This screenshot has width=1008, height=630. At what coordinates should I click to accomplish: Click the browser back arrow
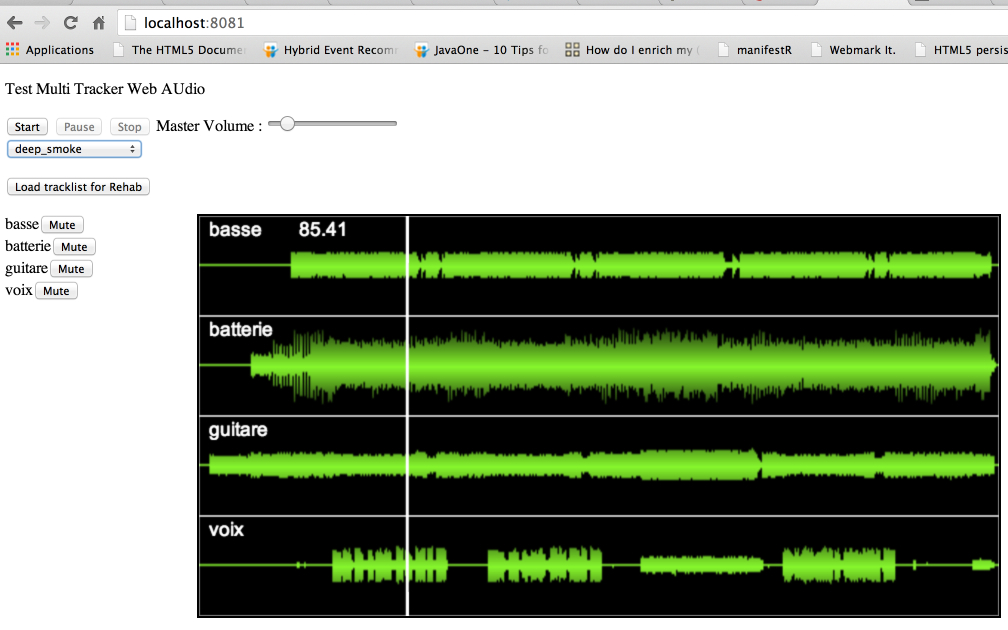15,23
